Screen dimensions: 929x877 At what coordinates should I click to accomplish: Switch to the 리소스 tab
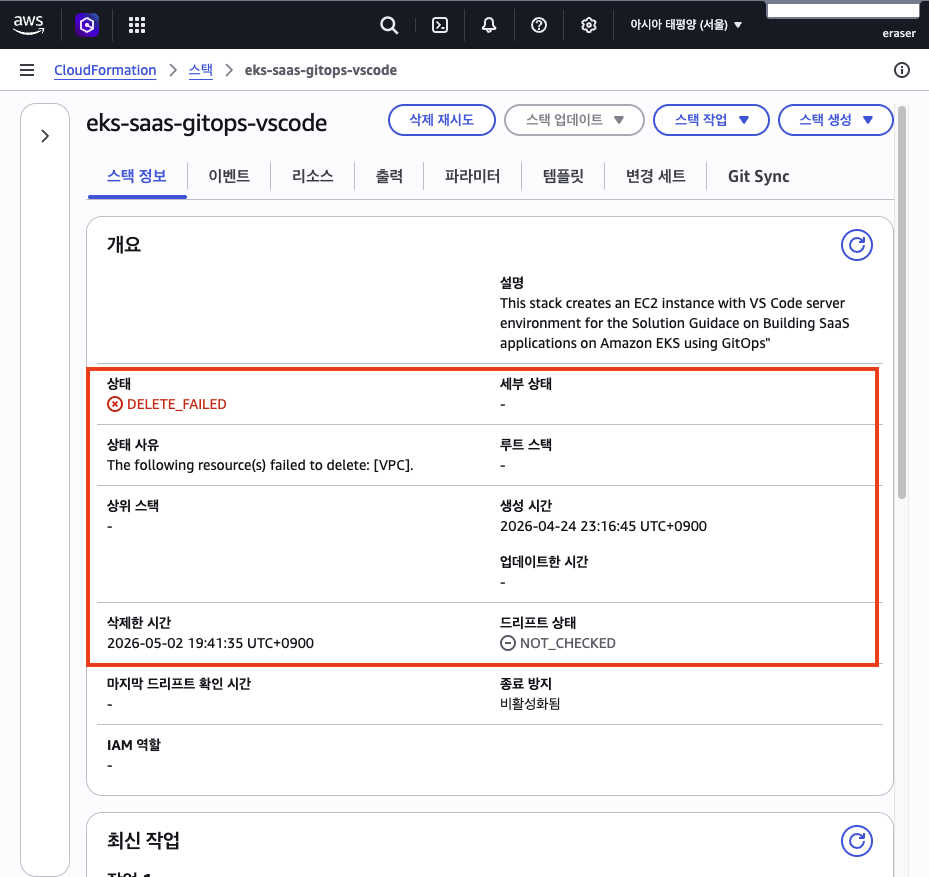313,176
